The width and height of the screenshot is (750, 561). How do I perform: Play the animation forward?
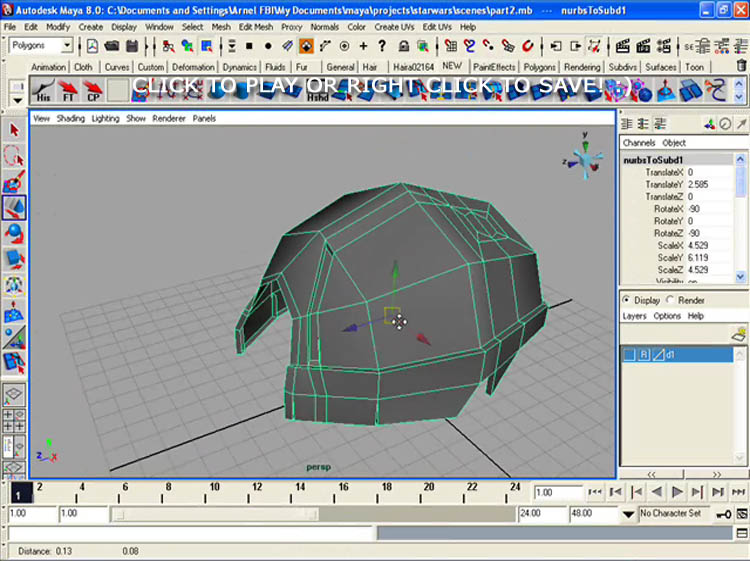pos(676,492)
